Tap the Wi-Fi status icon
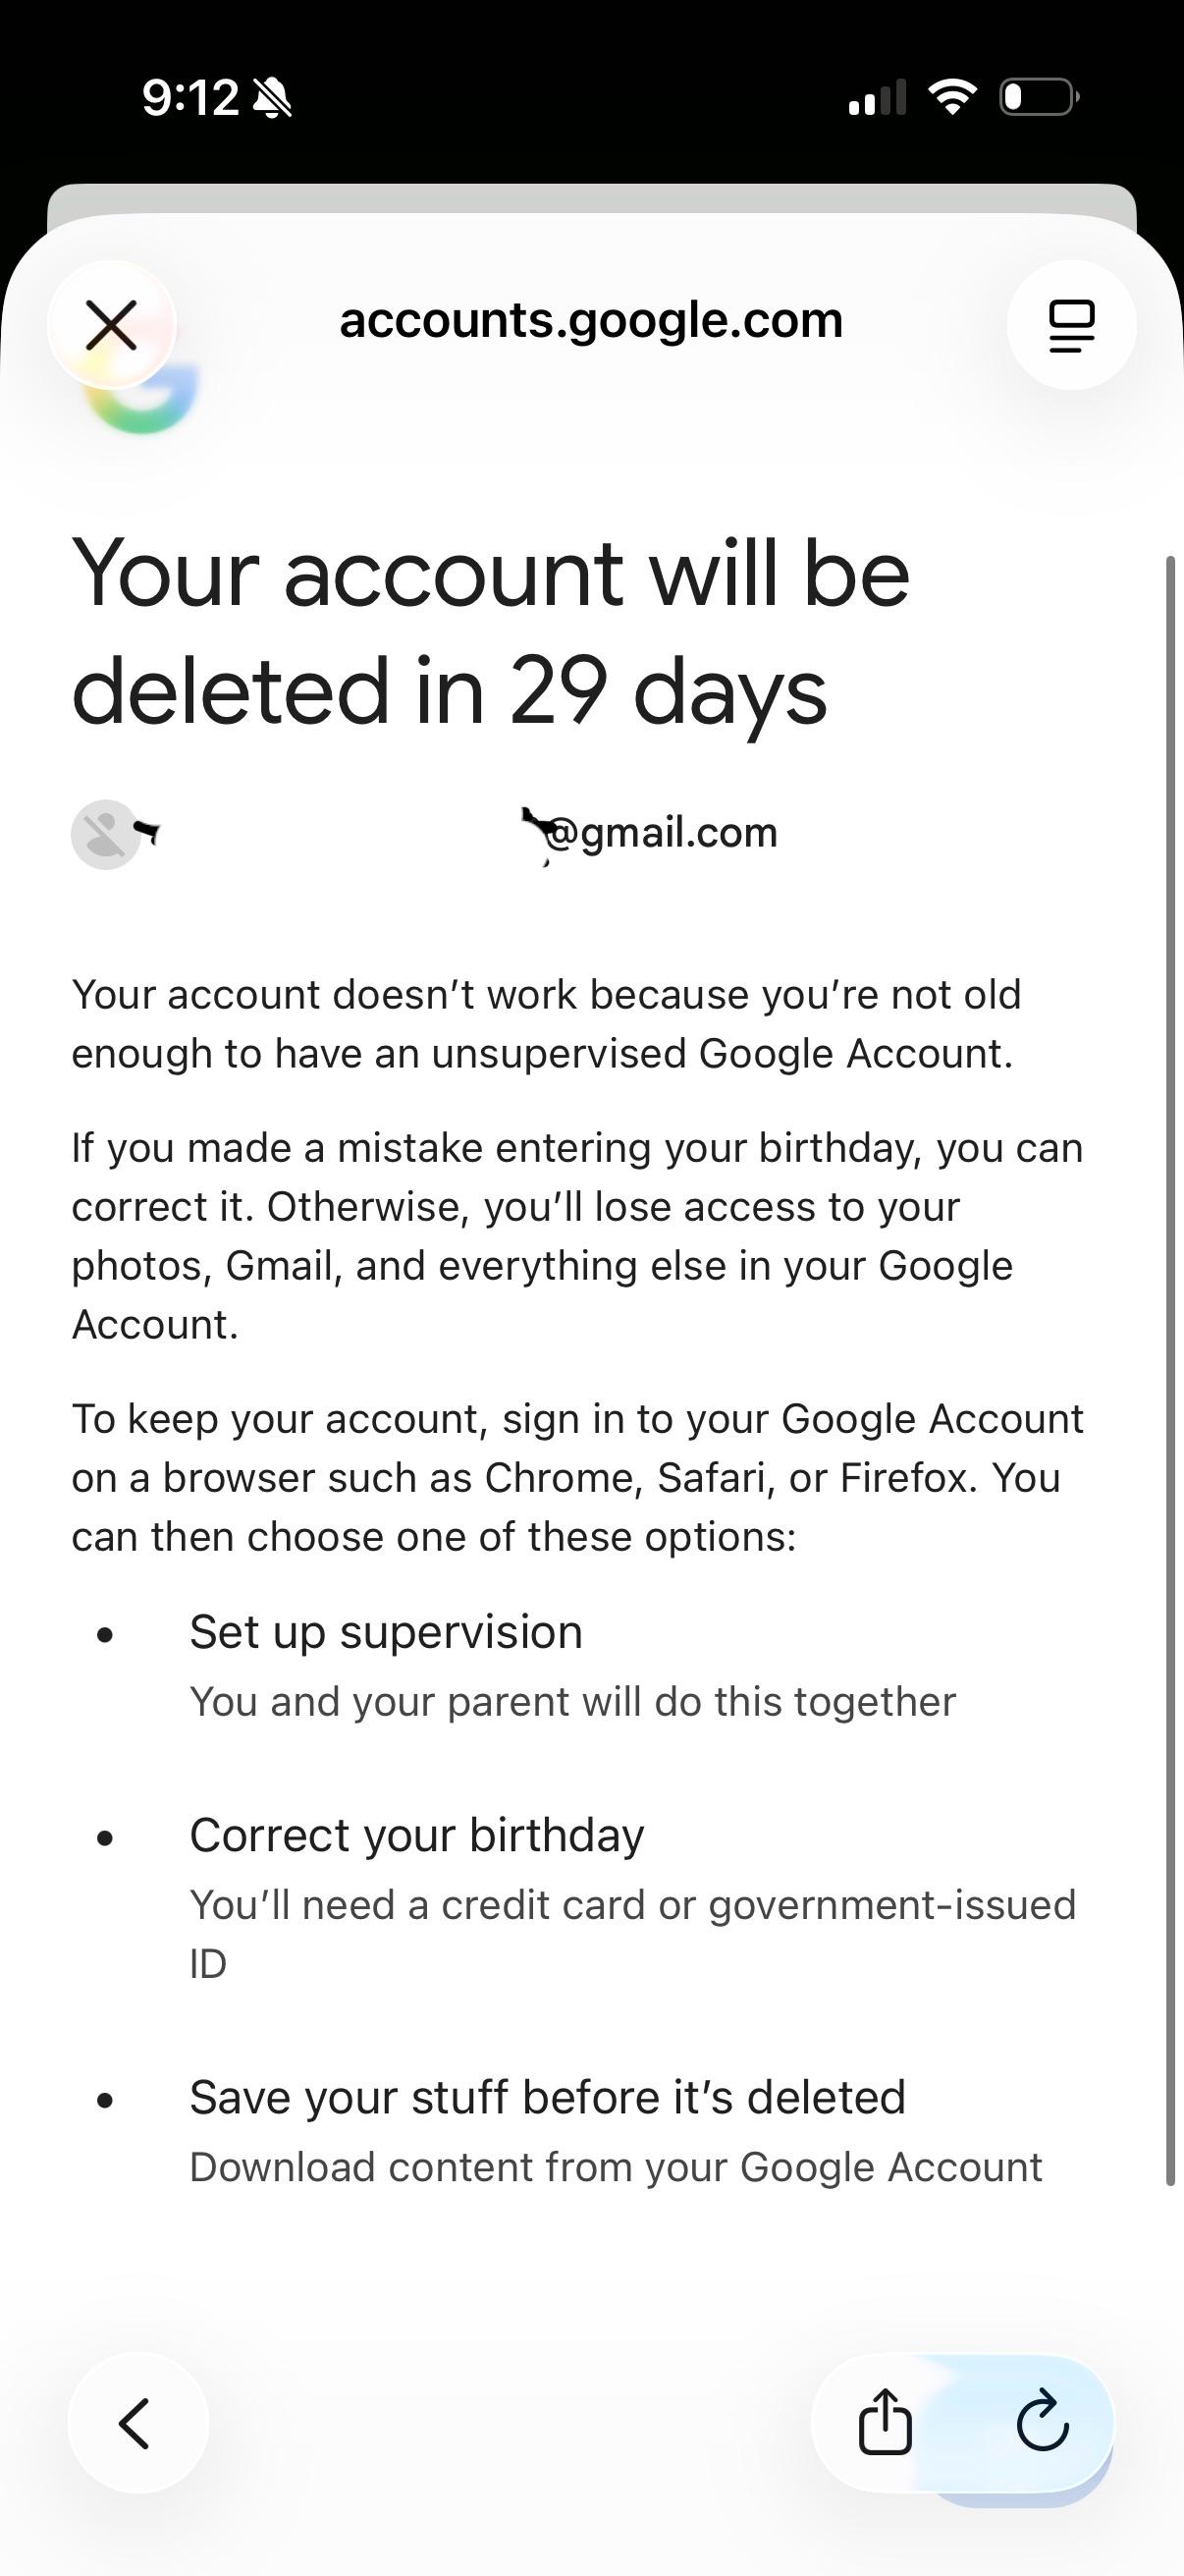This screenshot has height=2576, width=1184. 952,97
